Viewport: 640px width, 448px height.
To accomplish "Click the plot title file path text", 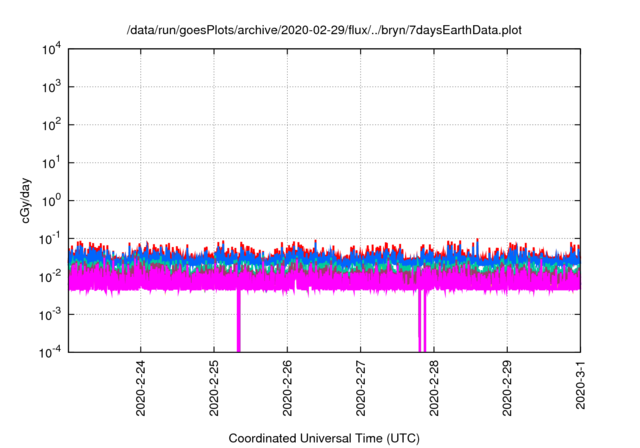I will click(324, 30).
